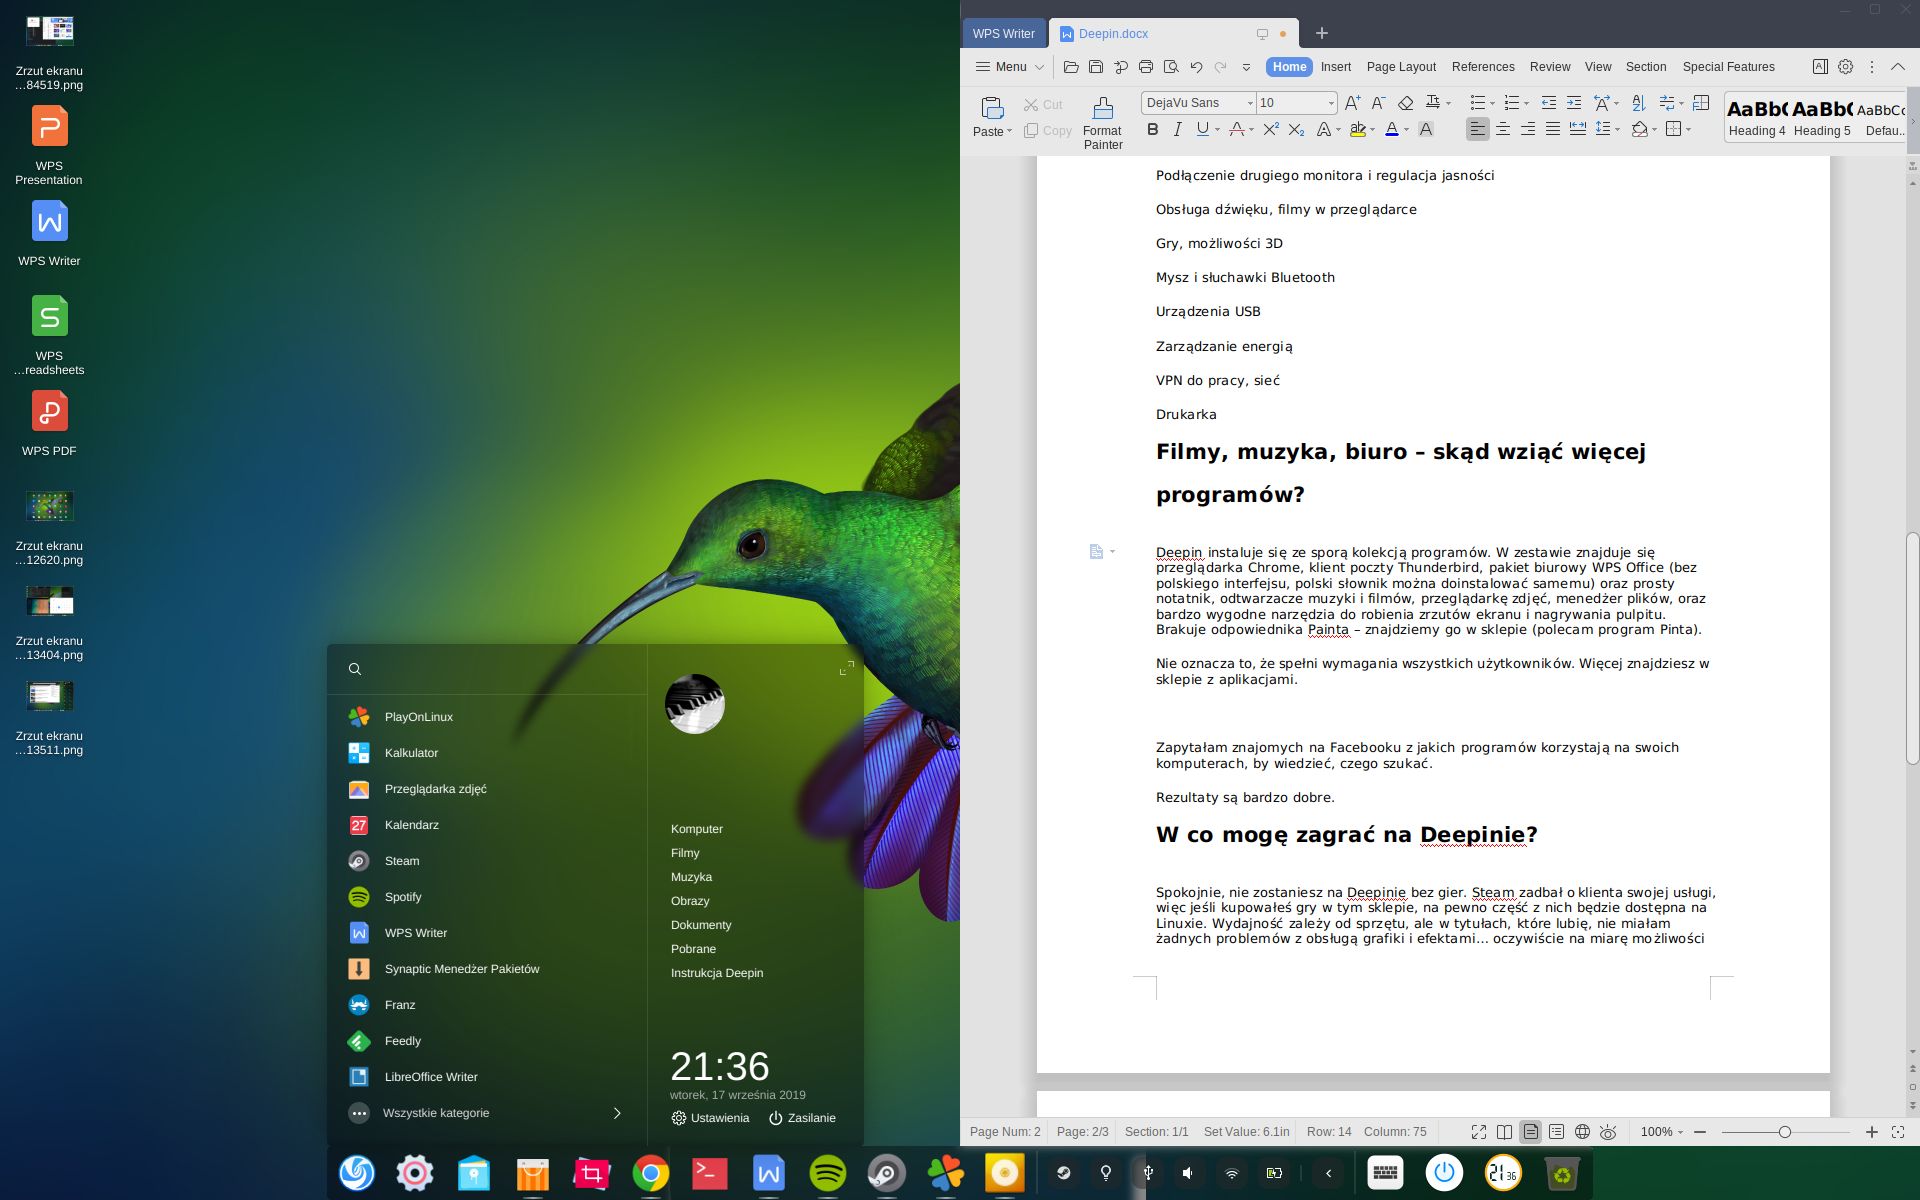Apply subscript formatting
Screen dimensions: 1920x1200
tap(1296, 129)
